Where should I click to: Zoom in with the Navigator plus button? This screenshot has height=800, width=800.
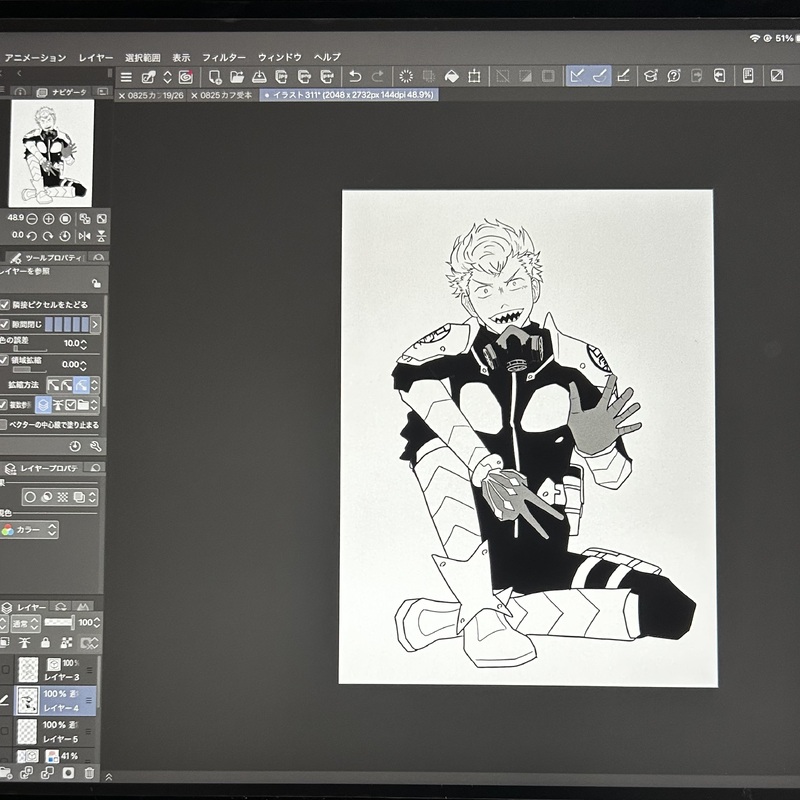click(x=48, y=219)
